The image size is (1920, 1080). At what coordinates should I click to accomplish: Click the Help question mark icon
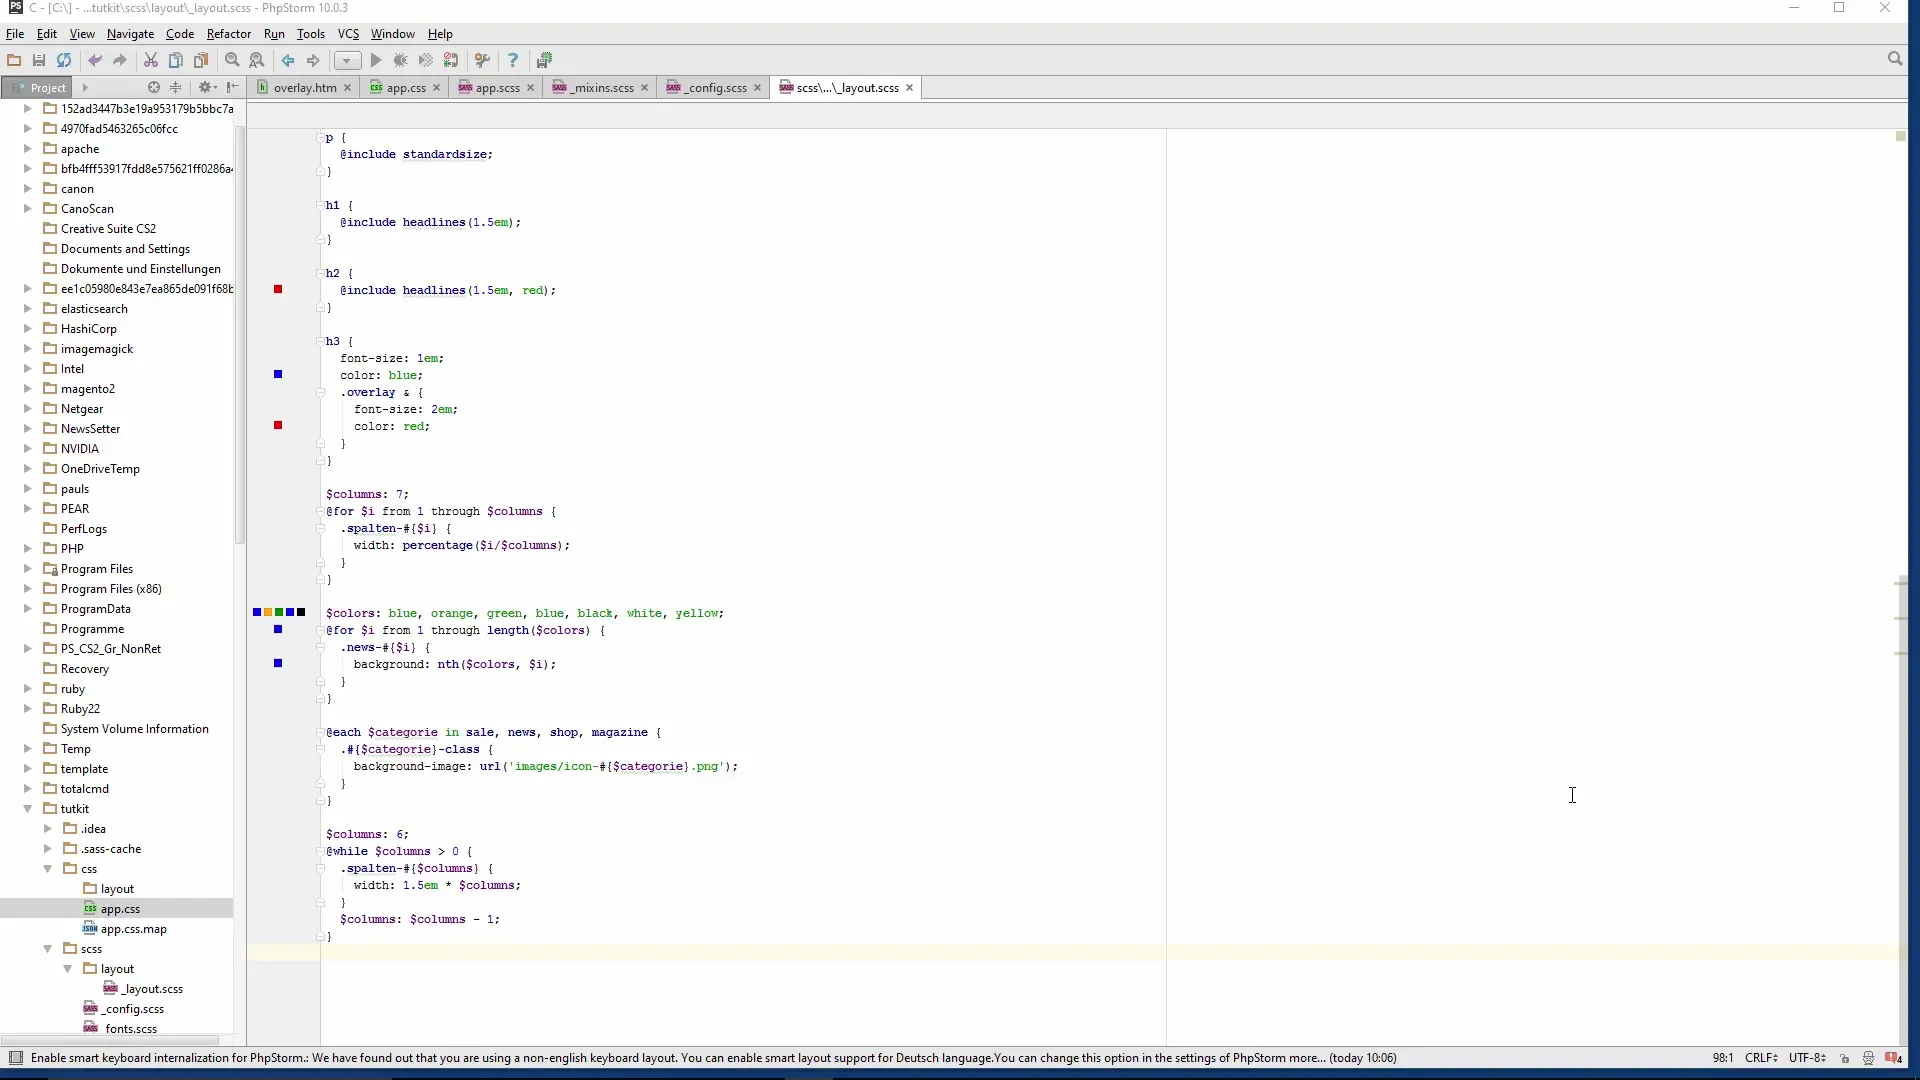pyautogui.click(x=513, y=60)
